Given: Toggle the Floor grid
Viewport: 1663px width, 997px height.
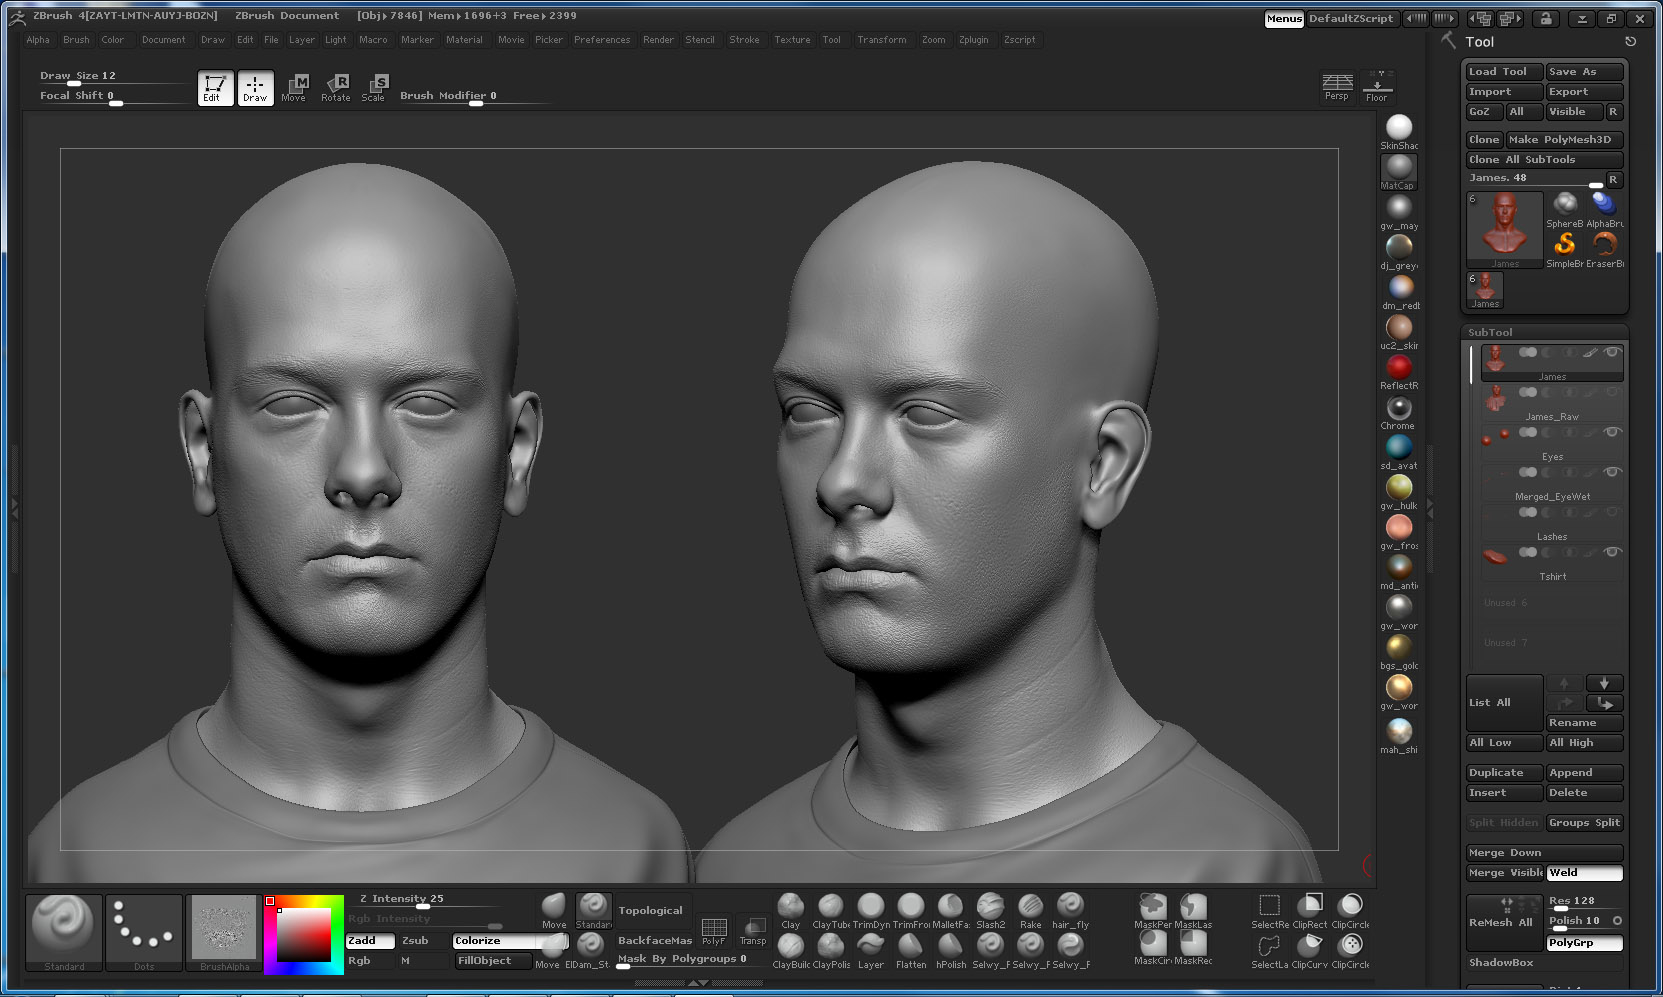Looking at the screenshot, I should [x=1377, y=86].
